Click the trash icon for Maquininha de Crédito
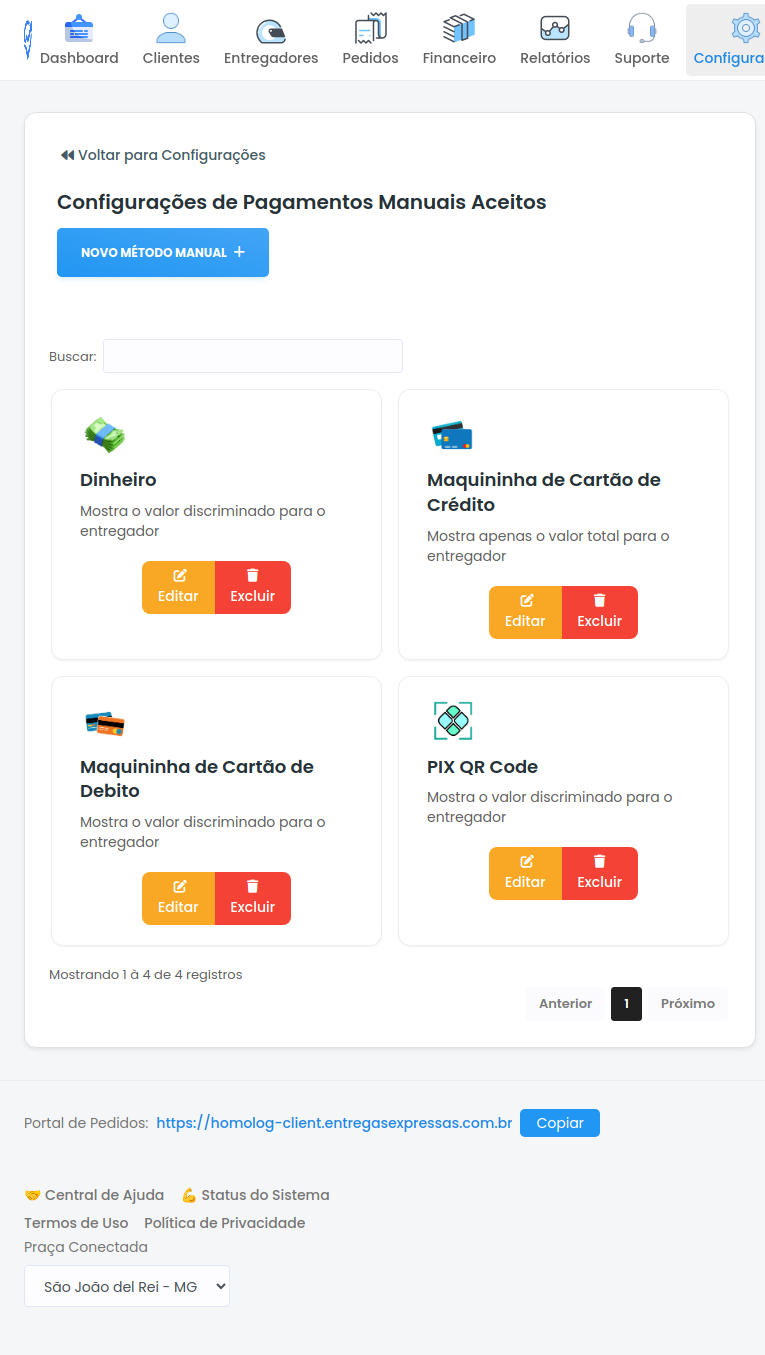This screenshot has height=1355, width=765. [599, 601]
